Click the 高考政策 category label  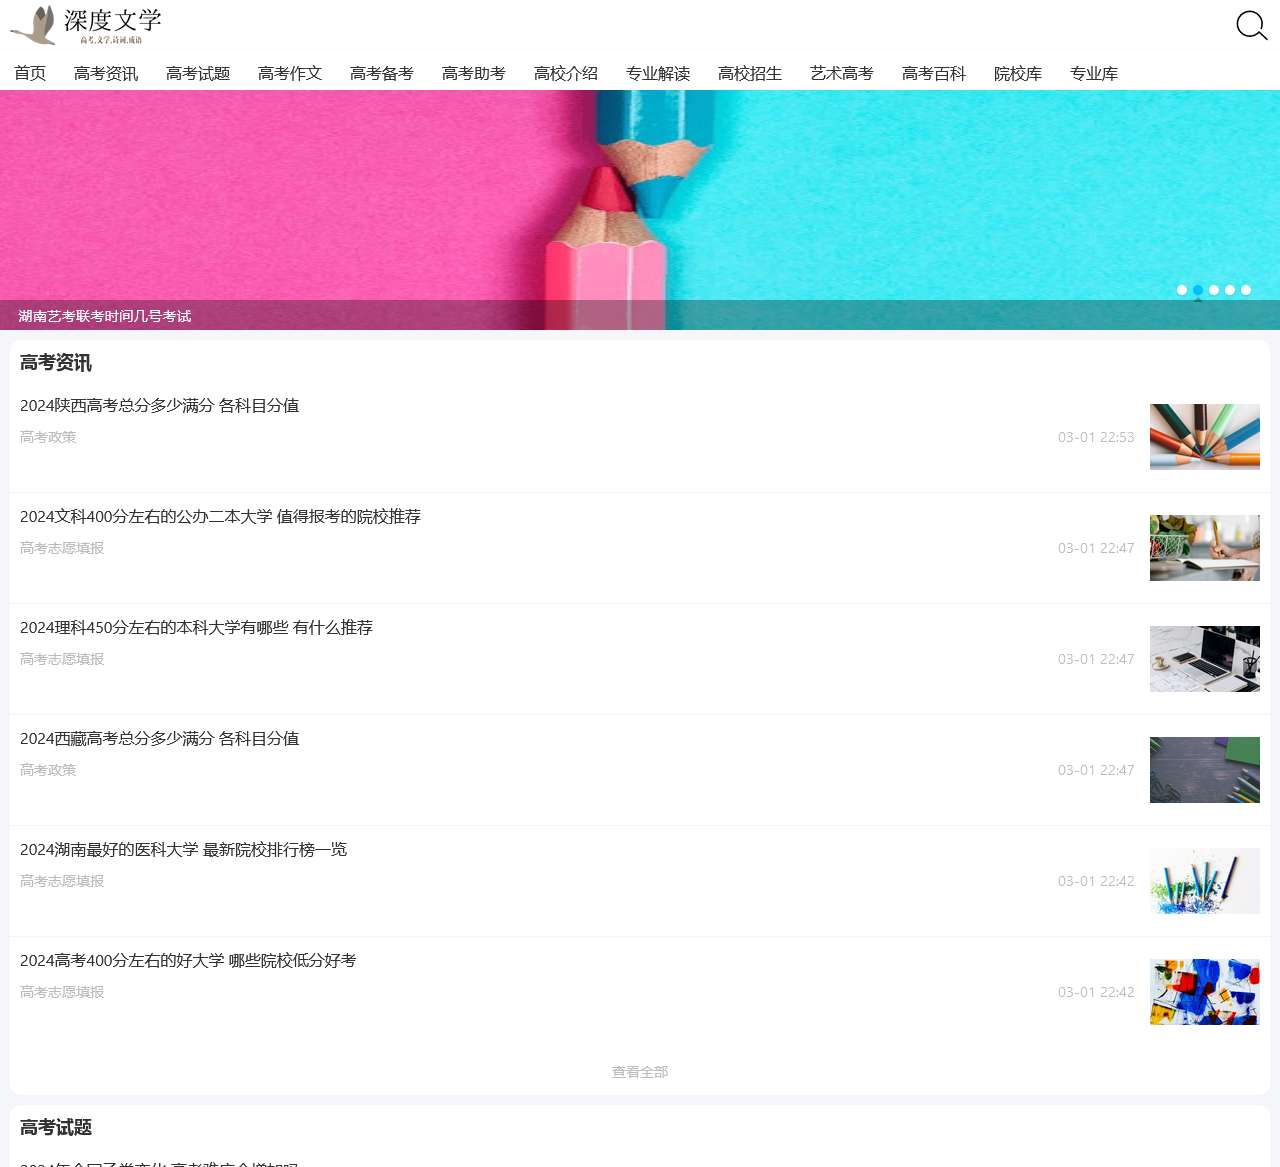click(x=47, y=437)
